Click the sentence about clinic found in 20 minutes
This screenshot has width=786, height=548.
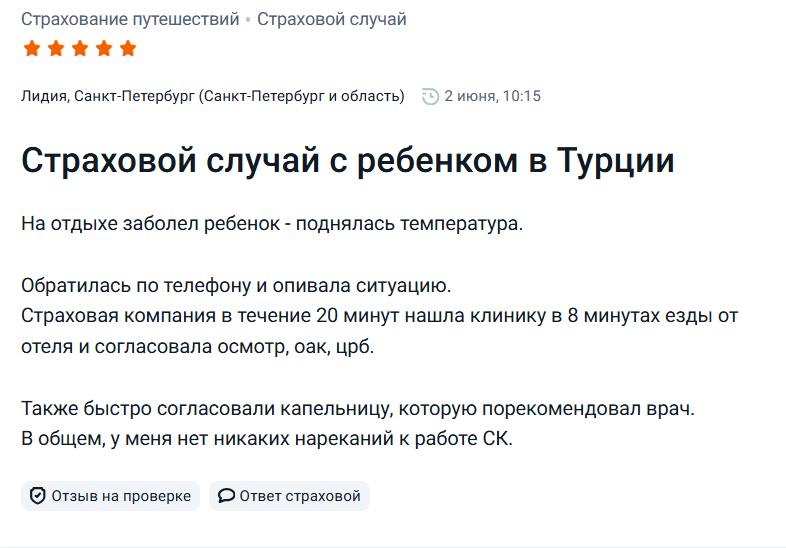coord(379,331)
